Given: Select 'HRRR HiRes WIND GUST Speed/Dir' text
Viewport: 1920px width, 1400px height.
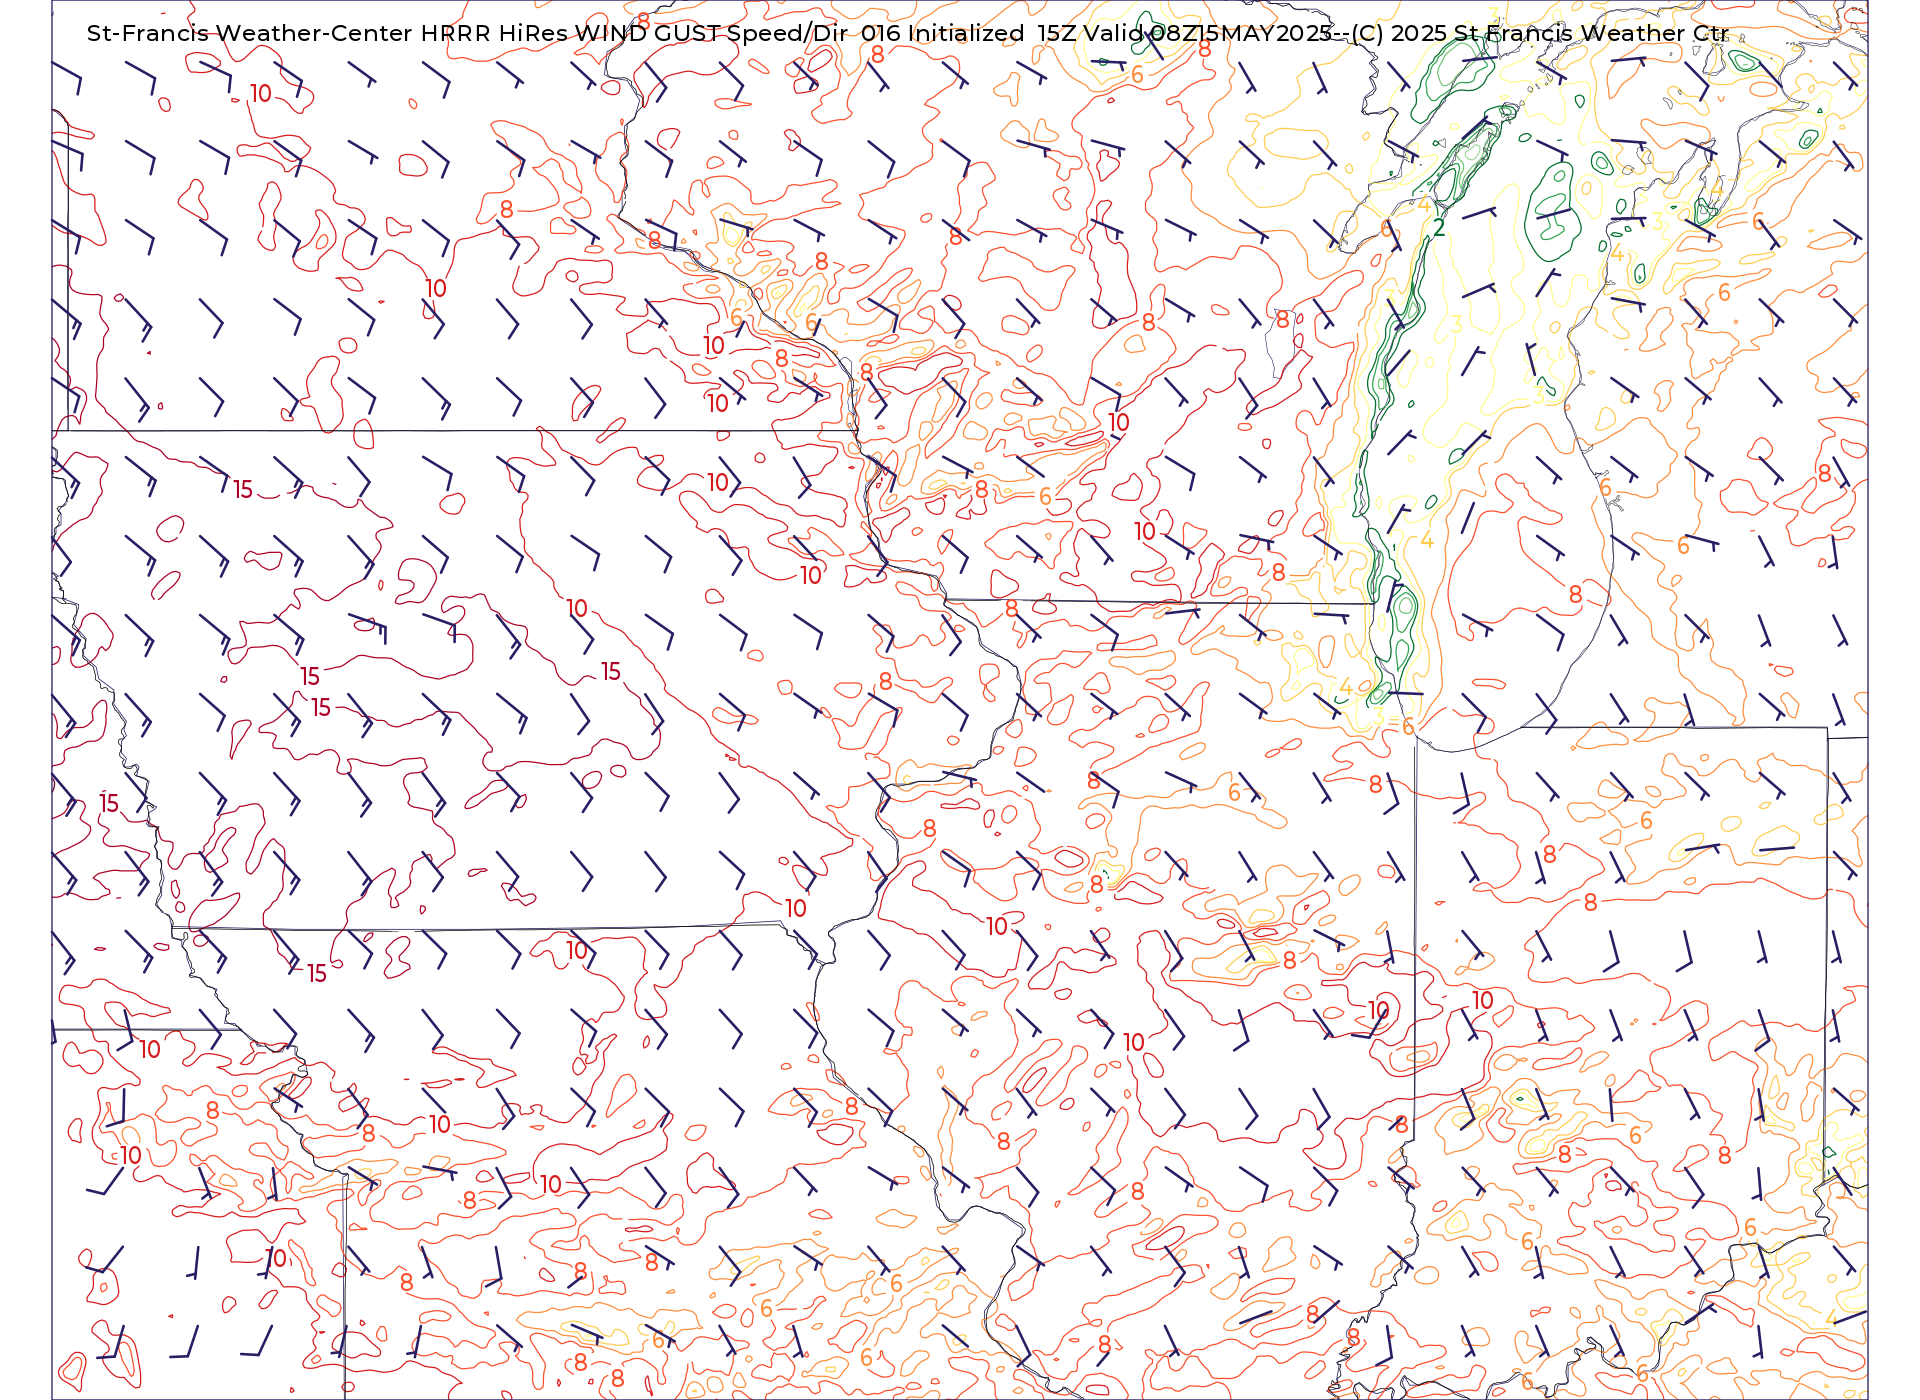Looking at the screenshot, I should point(633,33).
